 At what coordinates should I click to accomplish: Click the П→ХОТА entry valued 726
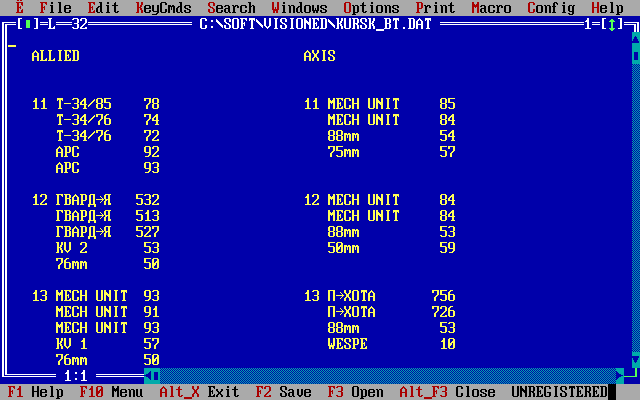pyautogui.click(x=351, y=312)
